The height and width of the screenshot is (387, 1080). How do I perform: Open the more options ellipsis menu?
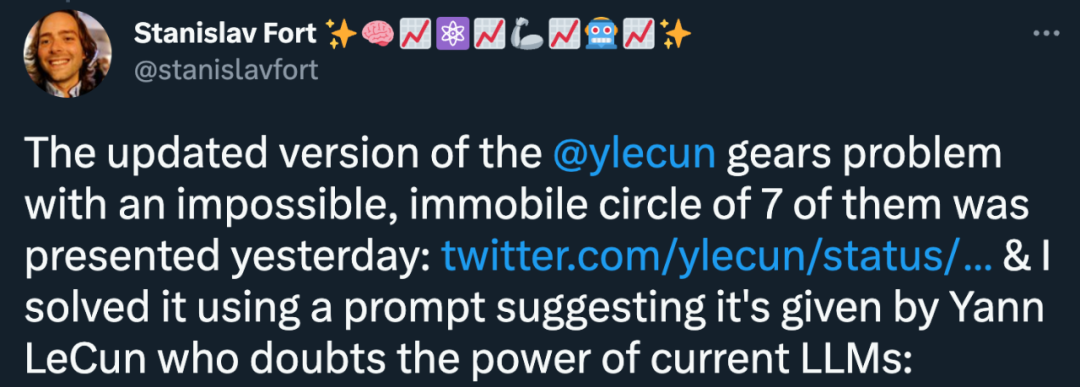1046,34
